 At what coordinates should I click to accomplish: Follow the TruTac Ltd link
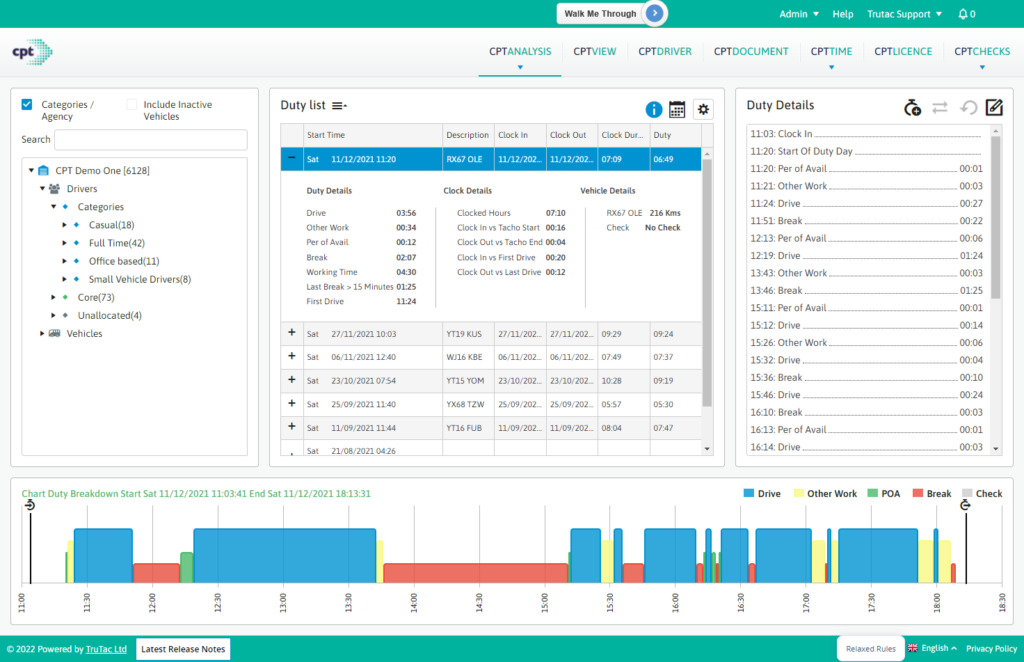pyautogui.click(x=106, y=649)
